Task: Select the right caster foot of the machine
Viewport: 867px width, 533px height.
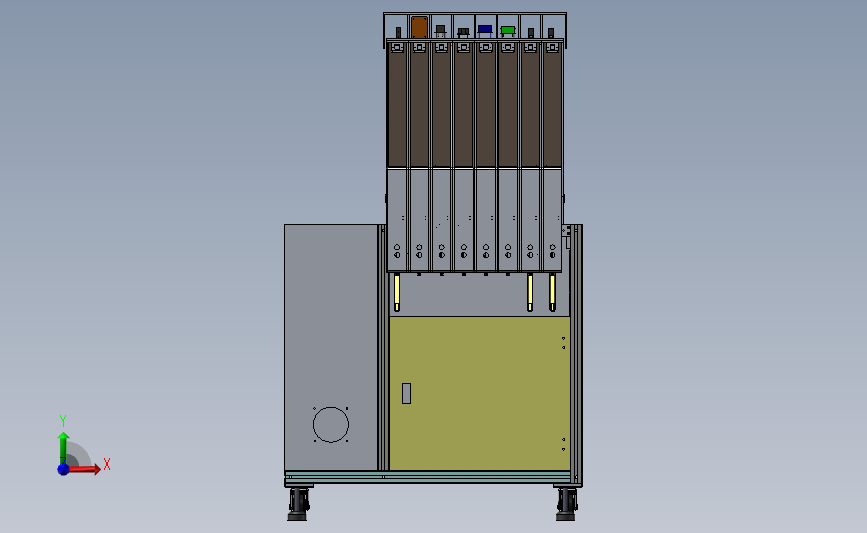Action: click(x=567, y=504)
